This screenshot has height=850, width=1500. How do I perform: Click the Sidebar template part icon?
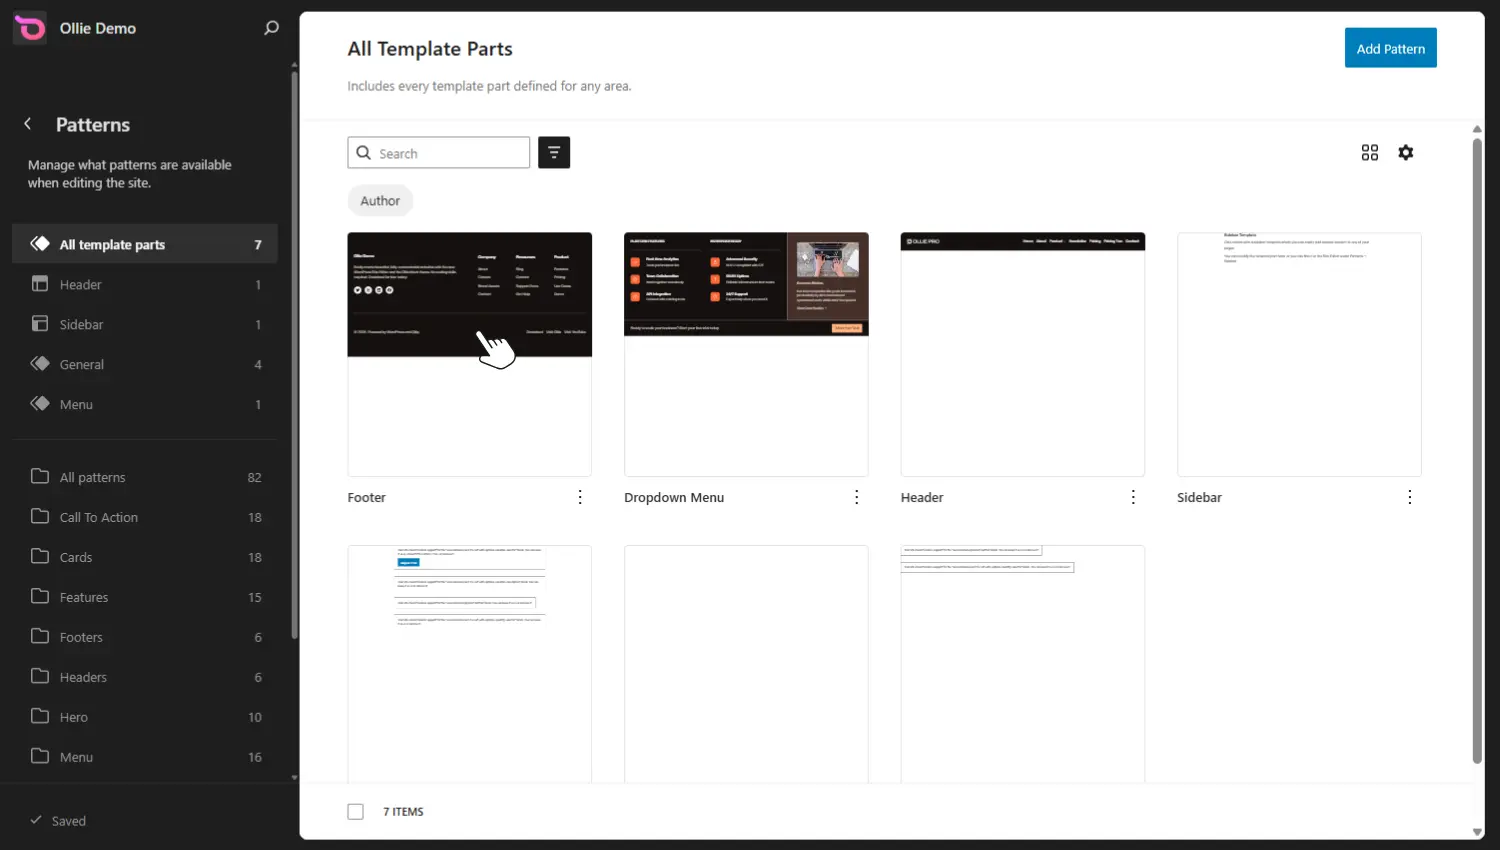(40, 324)
